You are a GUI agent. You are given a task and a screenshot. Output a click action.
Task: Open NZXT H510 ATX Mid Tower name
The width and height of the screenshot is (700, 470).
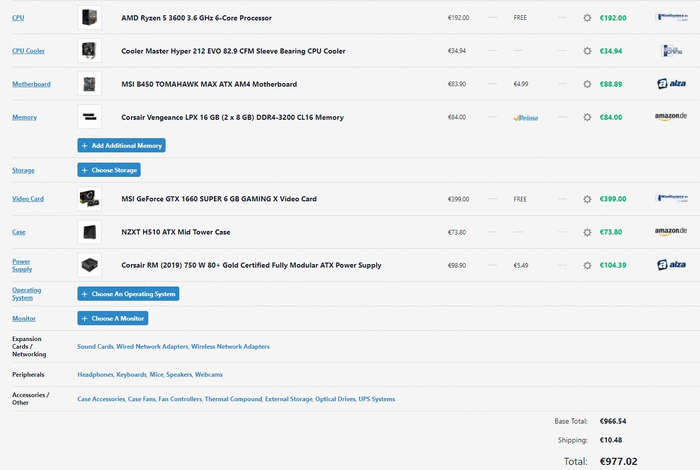[x=176, y=232]
